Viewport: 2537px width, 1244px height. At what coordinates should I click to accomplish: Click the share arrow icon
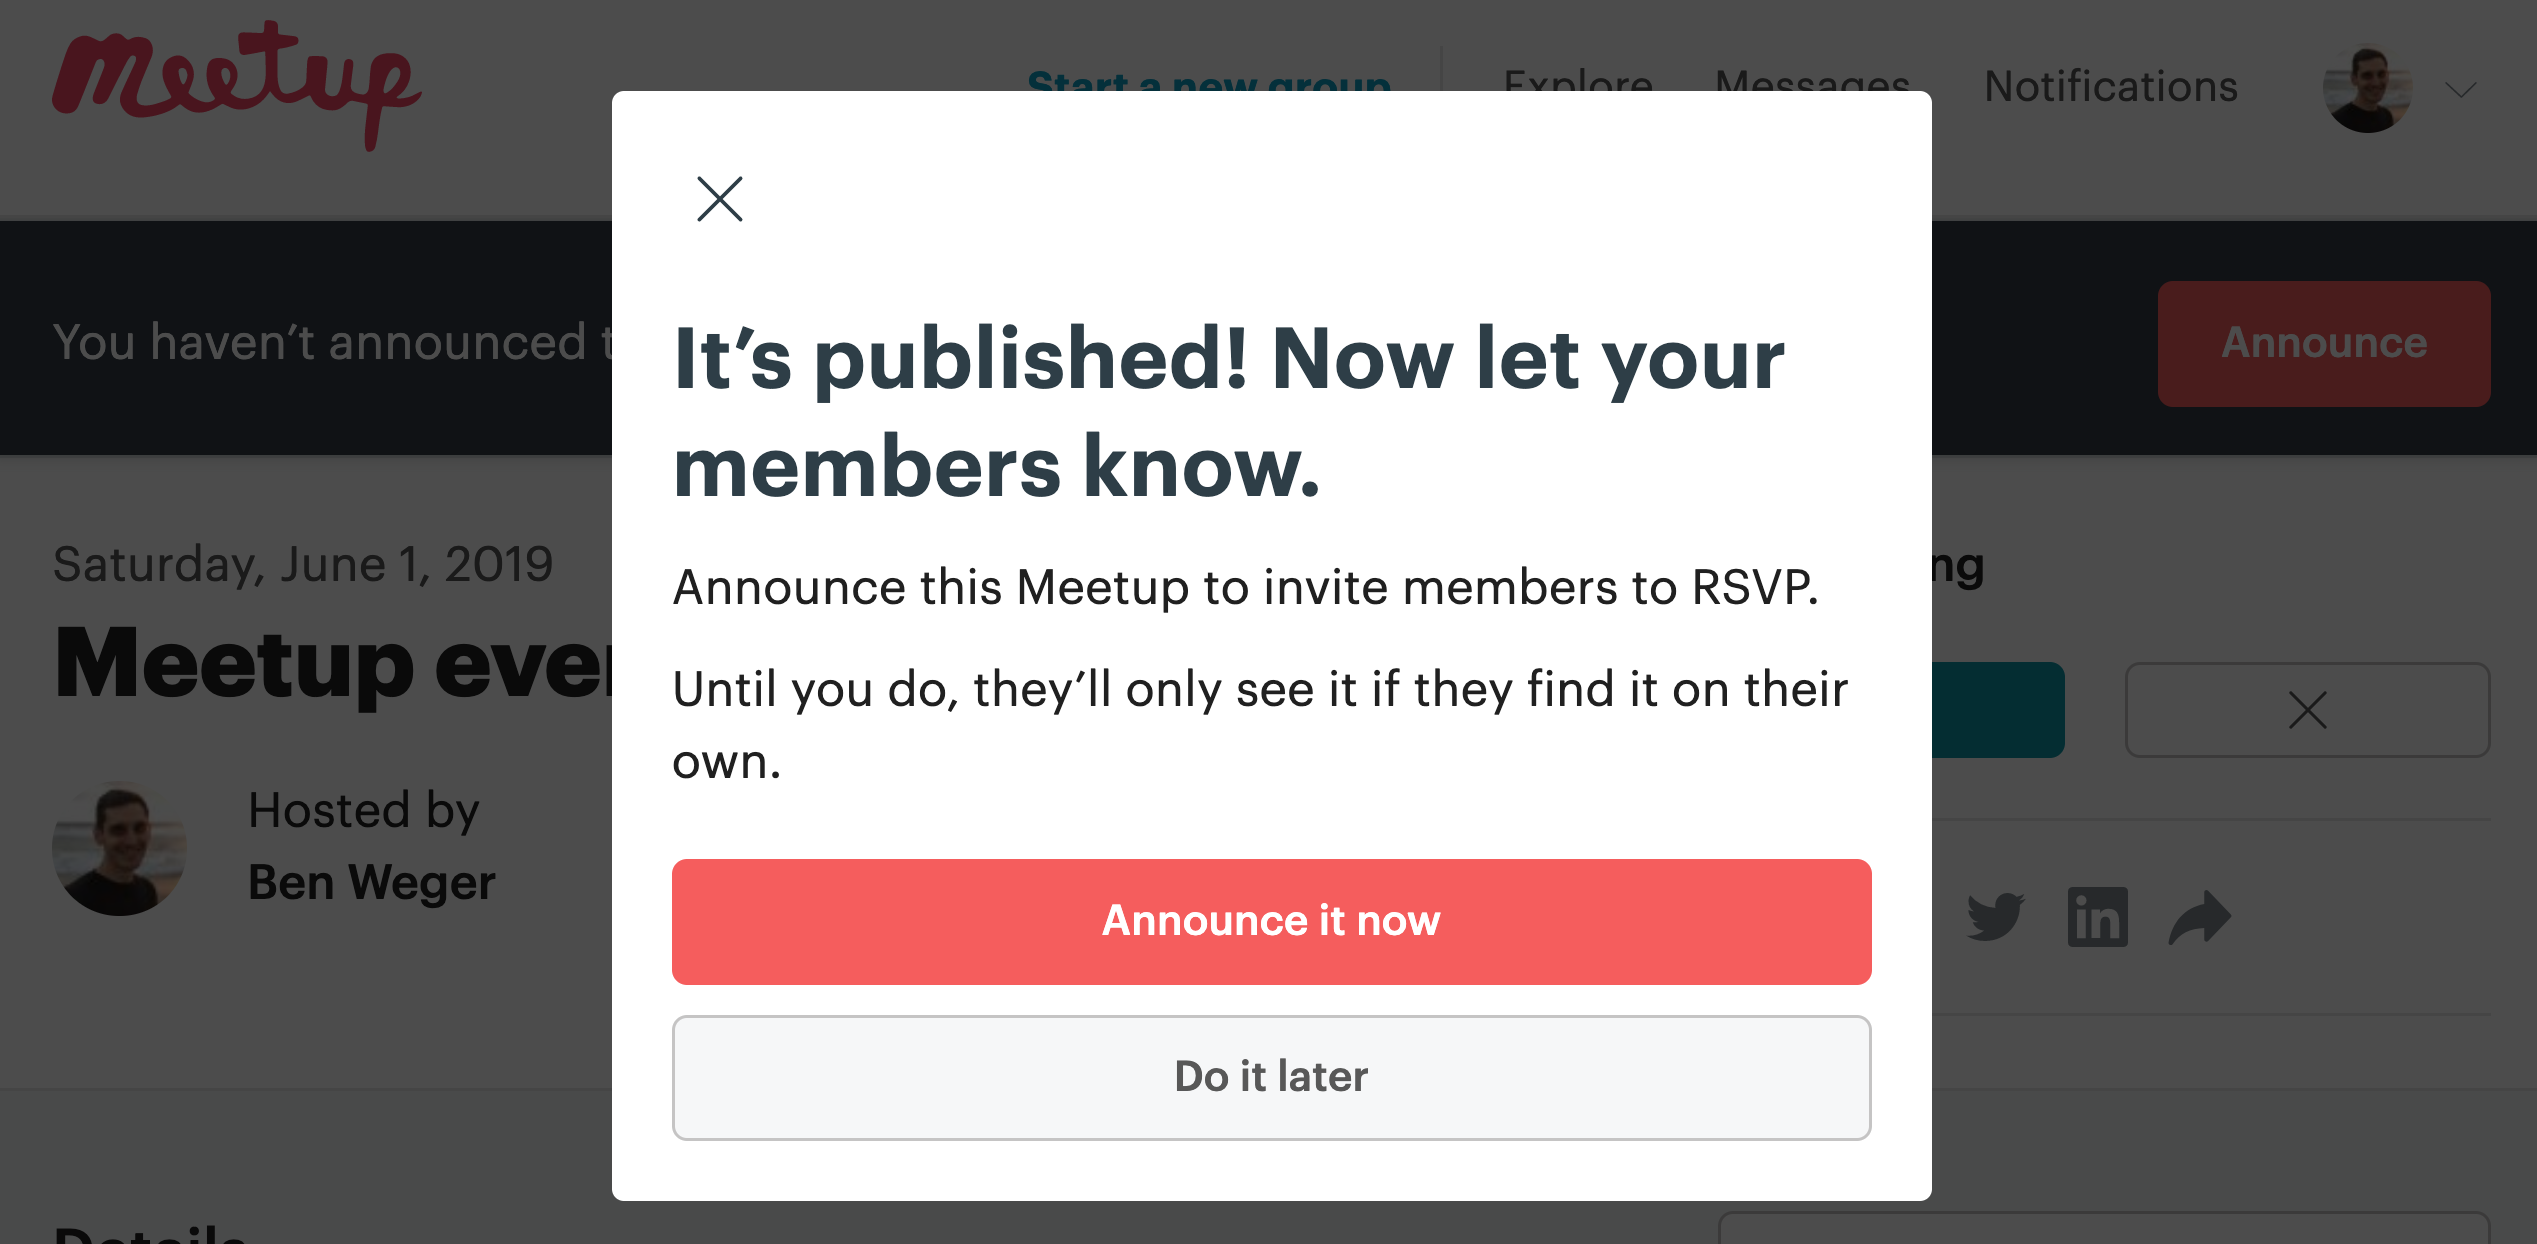click(2199, 917)
